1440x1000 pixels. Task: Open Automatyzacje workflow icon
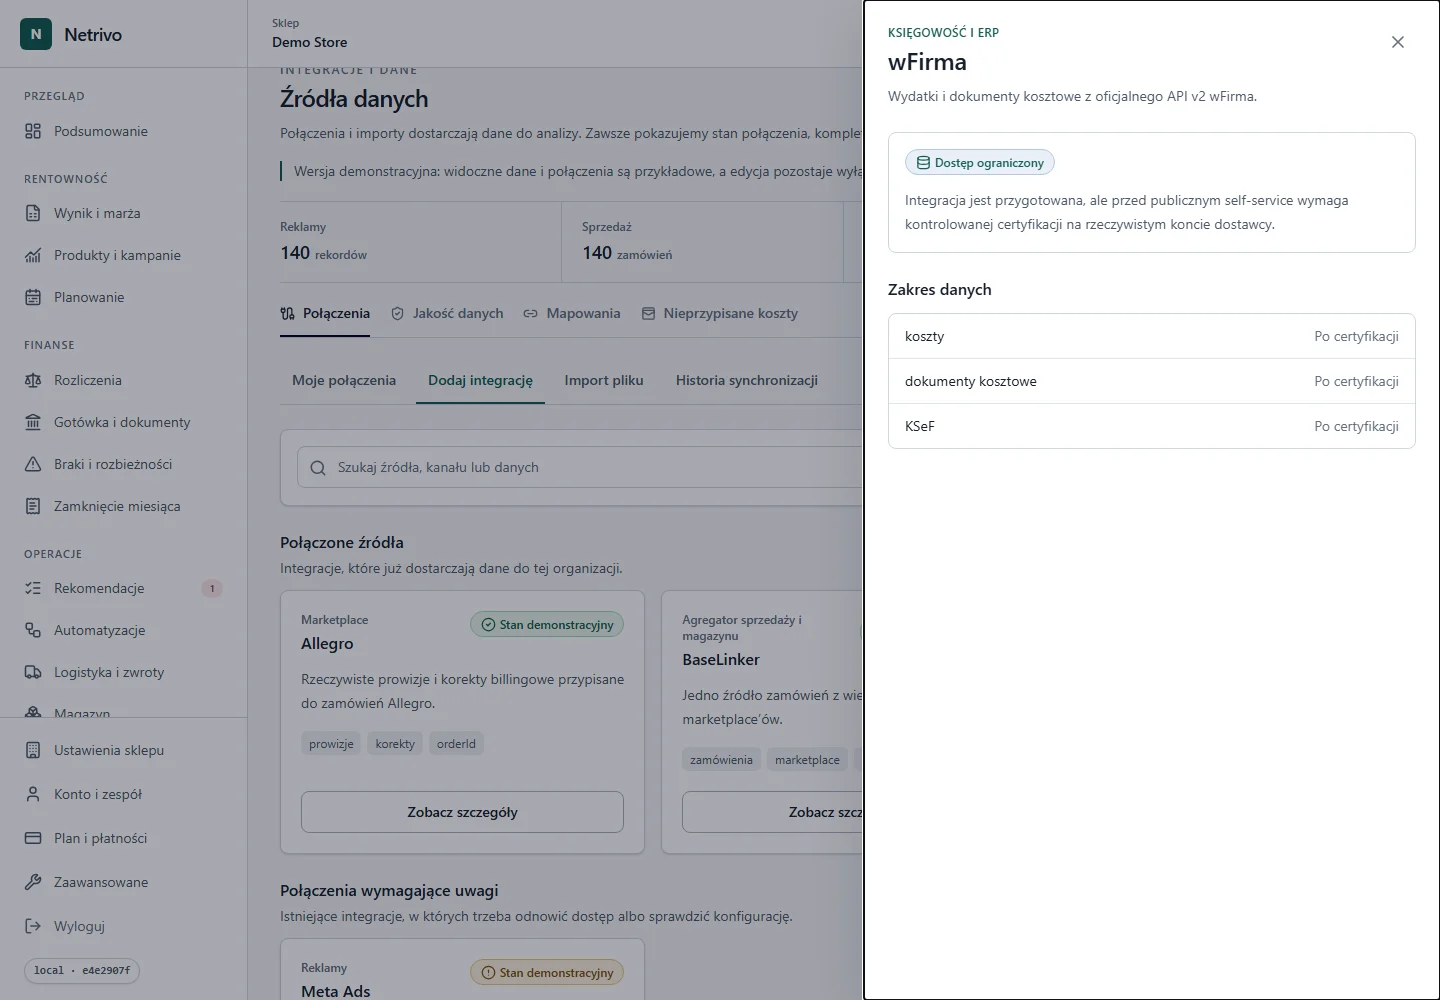(33, 630)
